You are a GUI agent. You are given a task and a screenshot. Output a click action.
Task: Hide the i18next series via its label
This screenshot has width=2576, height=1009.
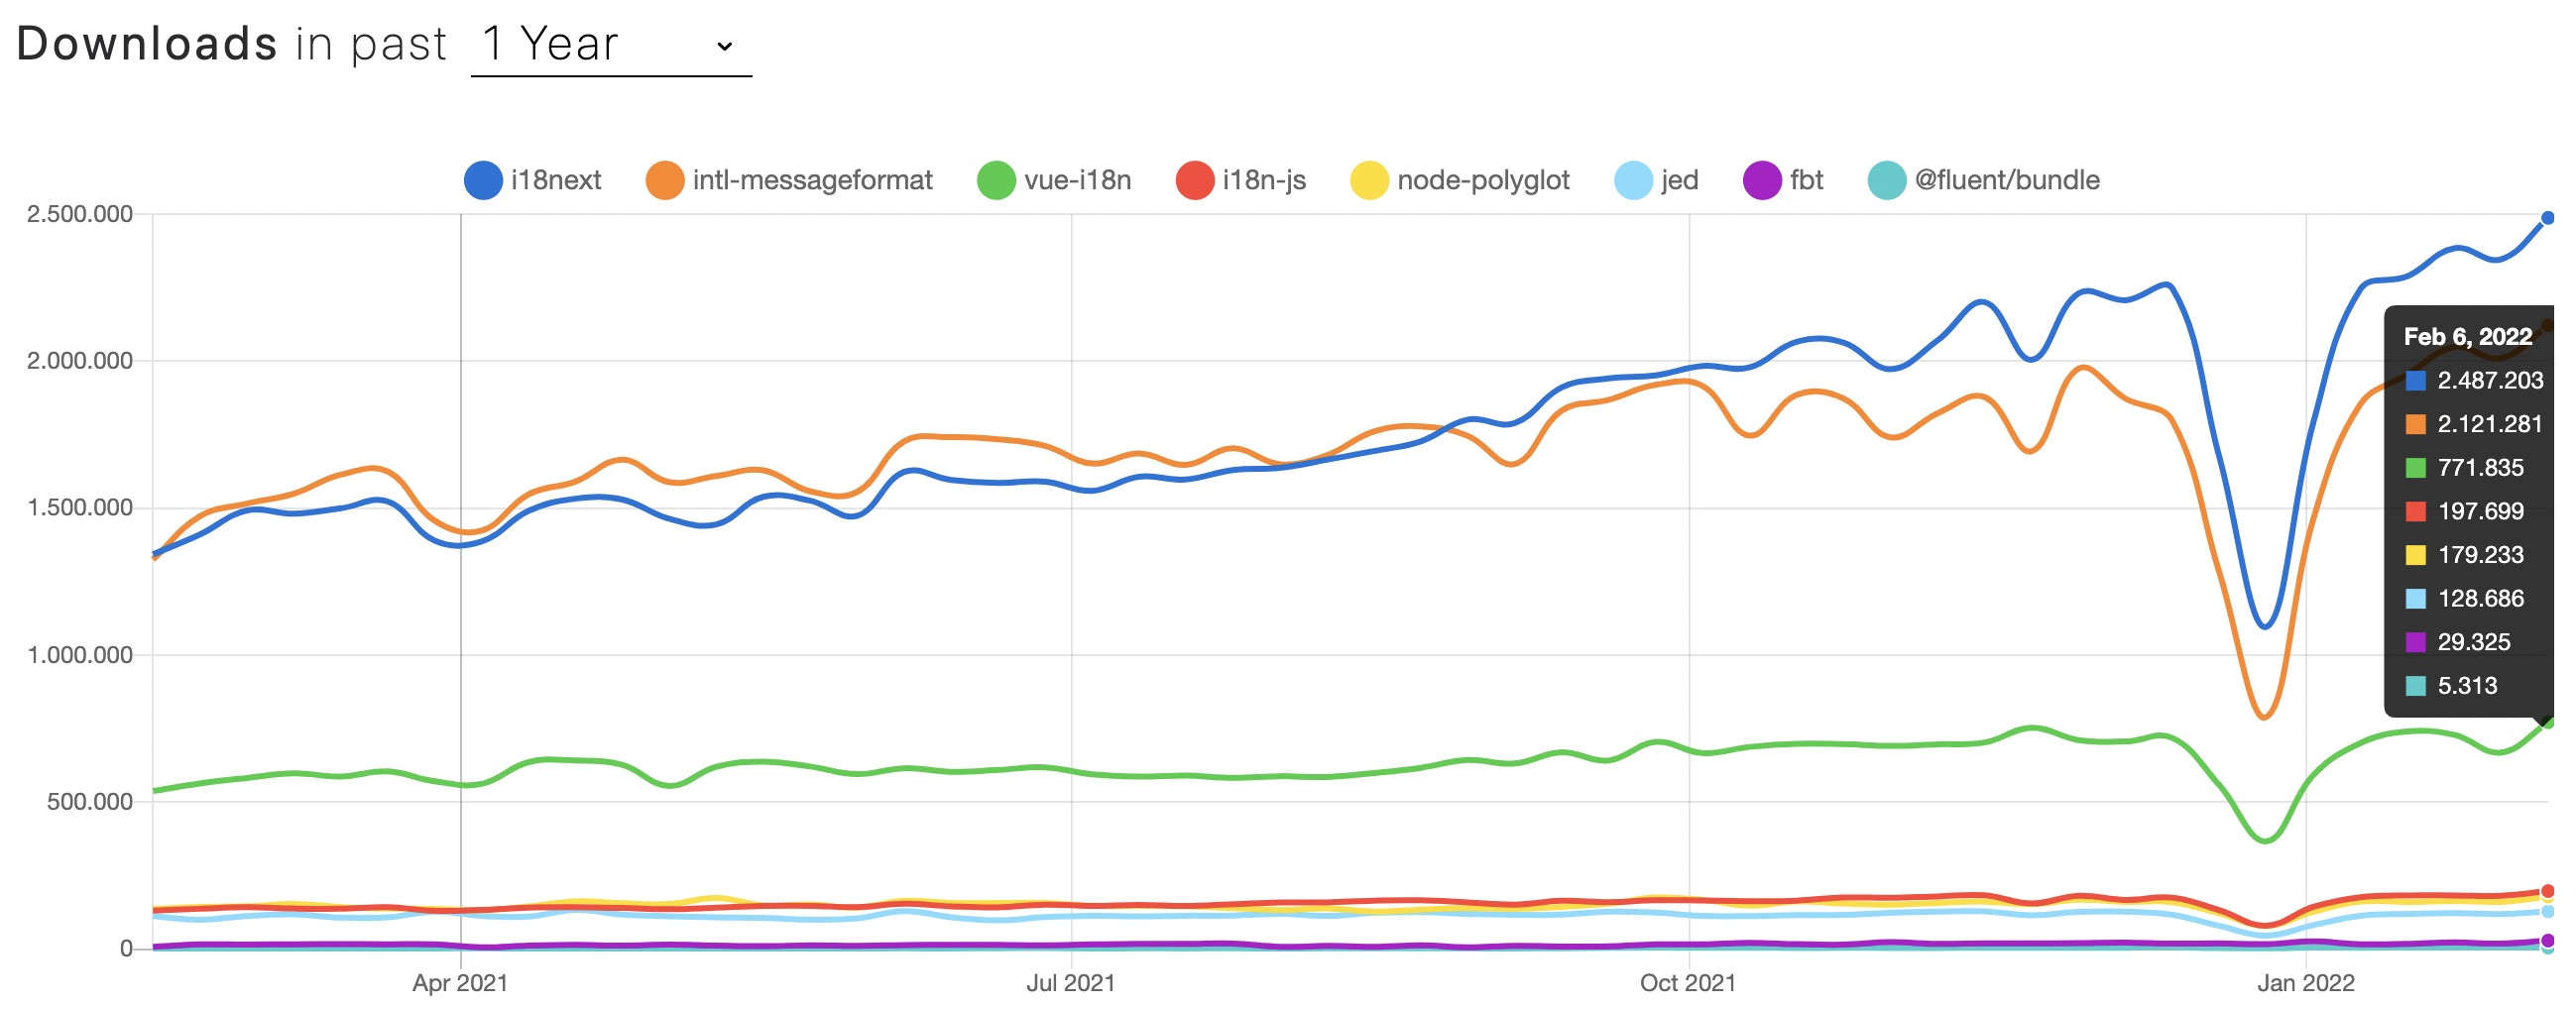tap(556, 181)
